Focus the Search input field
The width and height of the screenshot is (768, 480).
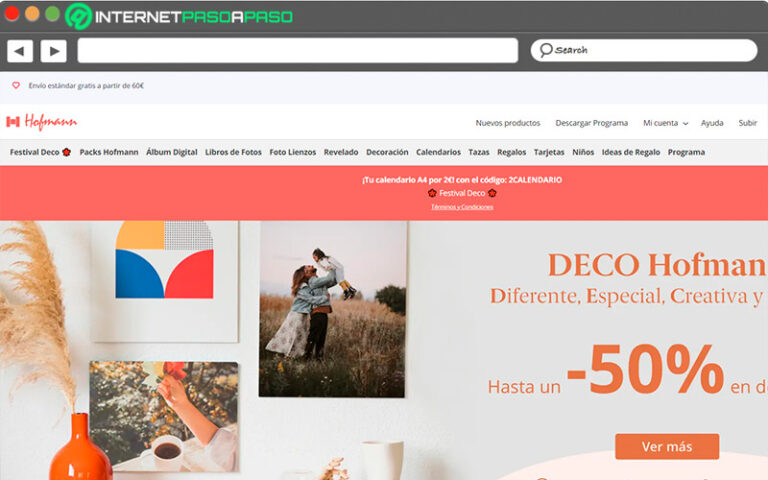[644, 50]
